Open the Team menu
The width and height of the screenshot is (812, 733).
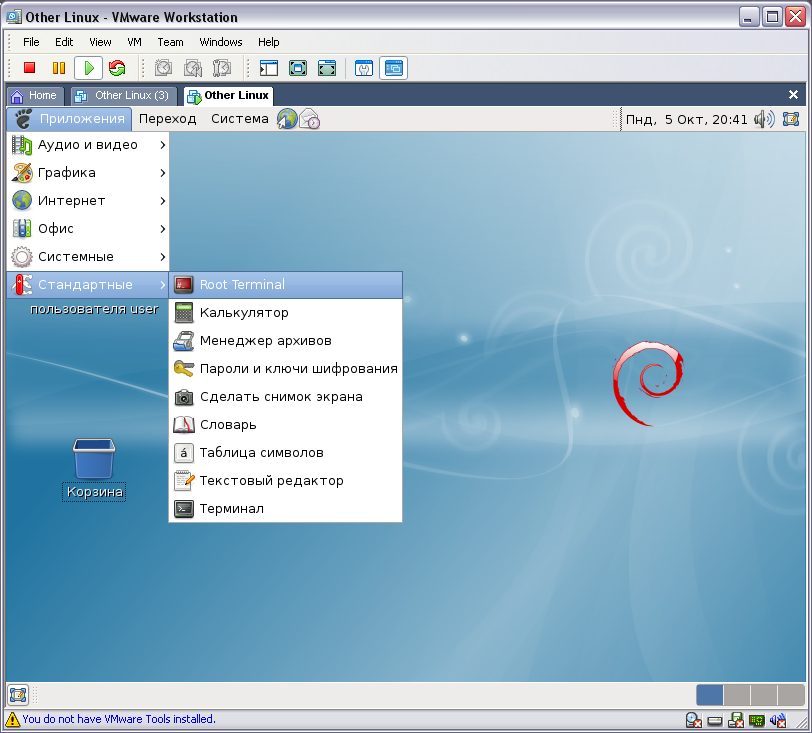click(x=170, y=42)
